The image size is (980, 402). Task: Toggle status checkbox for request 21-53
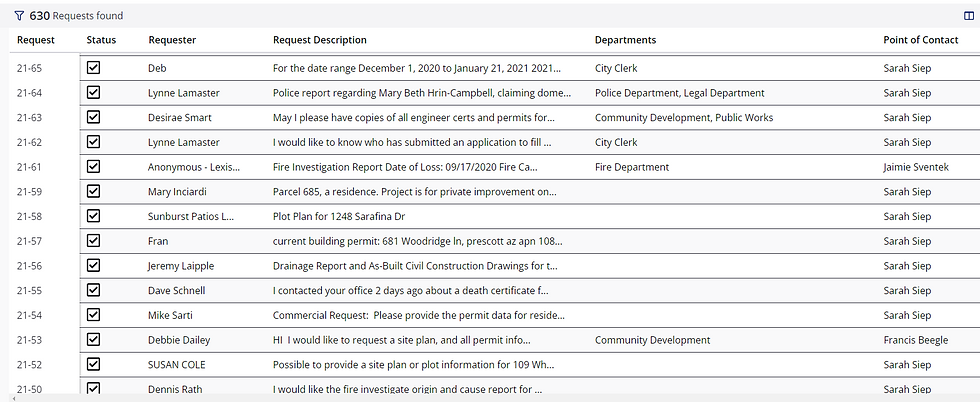(93, 339)
